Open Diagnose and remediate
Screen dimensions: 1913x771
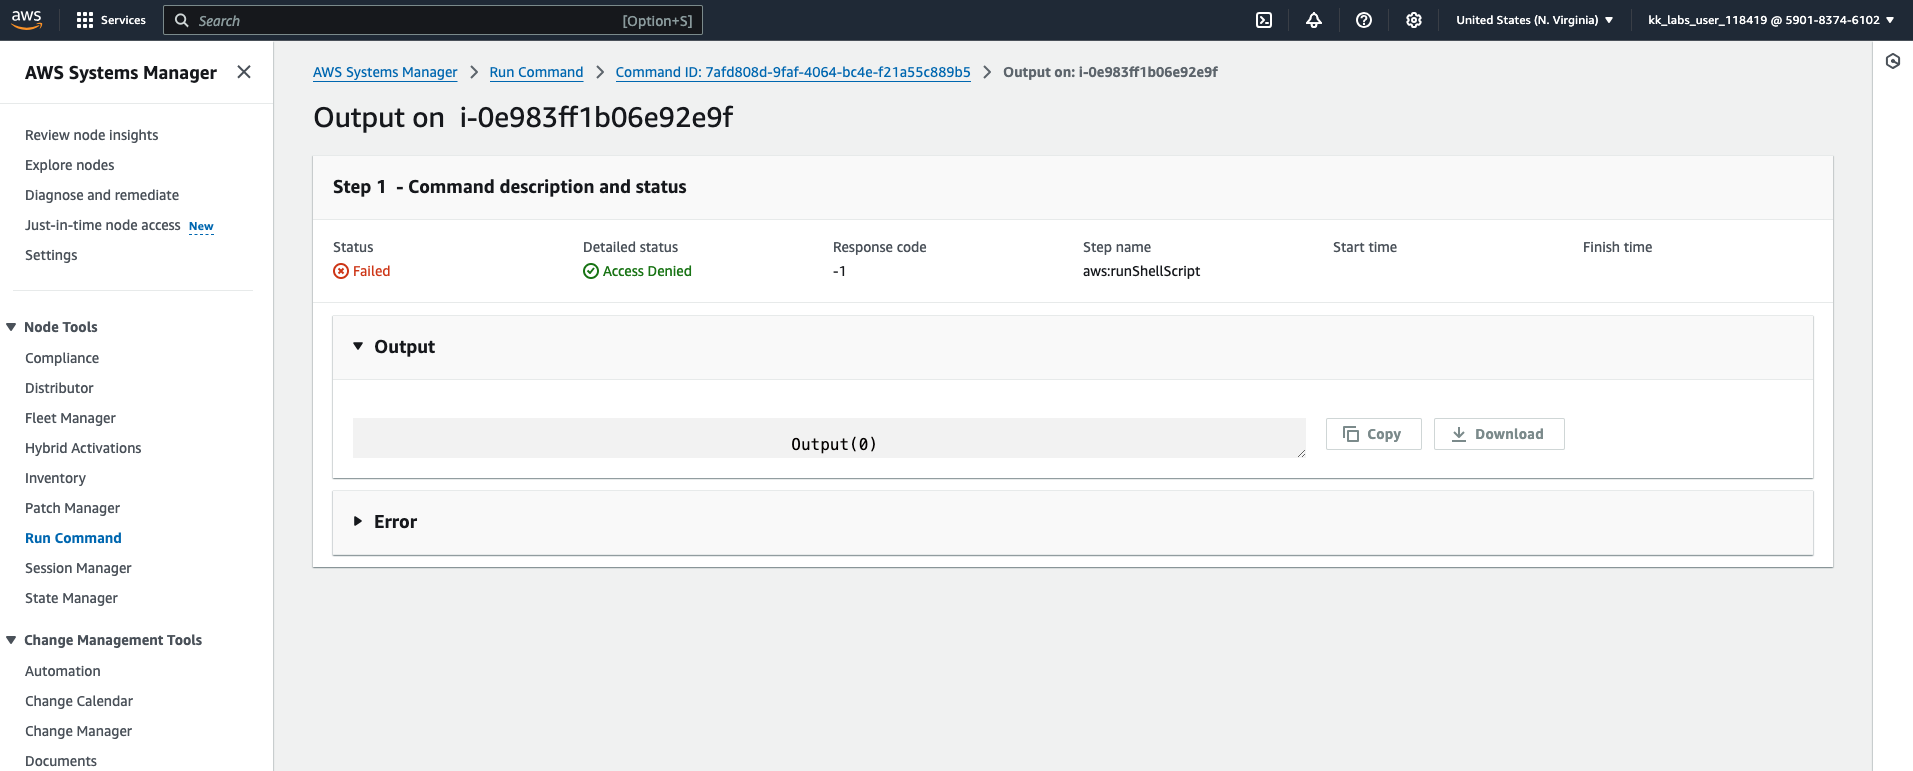(102, 195)
